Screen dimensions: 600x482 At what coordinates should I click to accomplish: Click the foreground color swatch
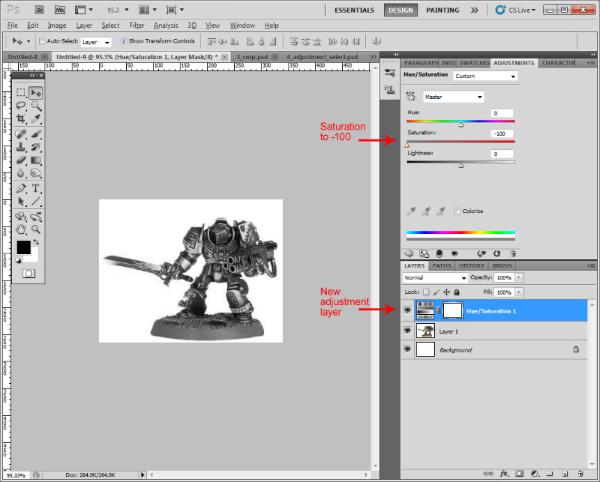[x=23, y=246]
